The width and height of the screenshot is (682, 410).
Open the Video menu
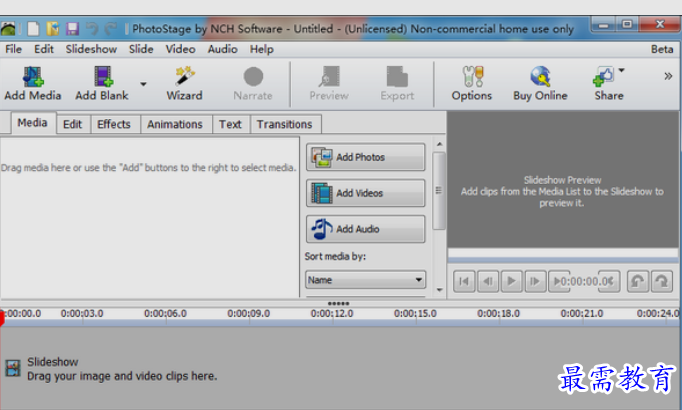pos(180,49)
